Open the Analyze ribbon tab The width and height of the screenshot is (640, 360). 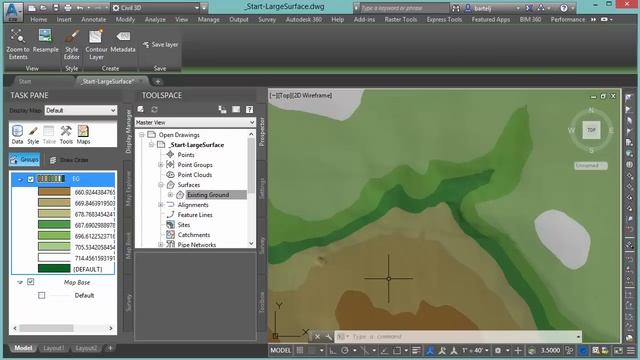[x=155, y=20]
